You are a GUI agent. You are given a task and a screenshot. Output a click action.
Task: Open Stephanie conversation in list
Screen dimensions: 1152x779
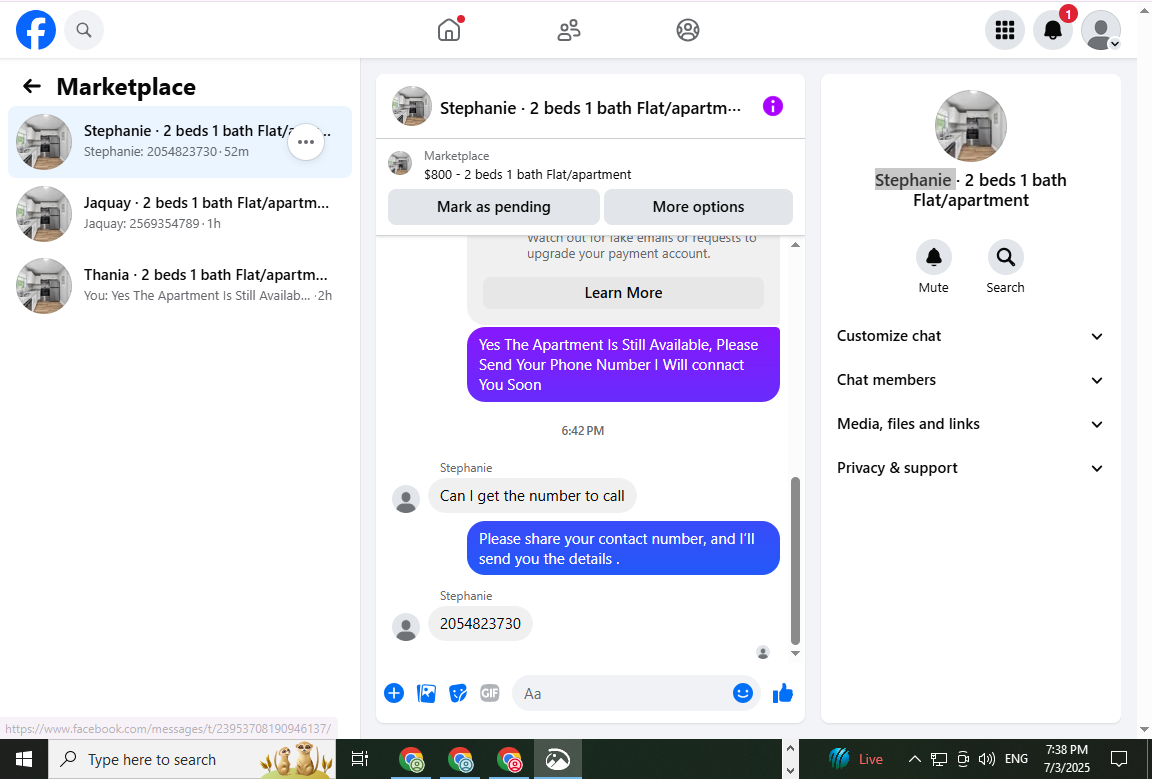[x=180, y=142]
